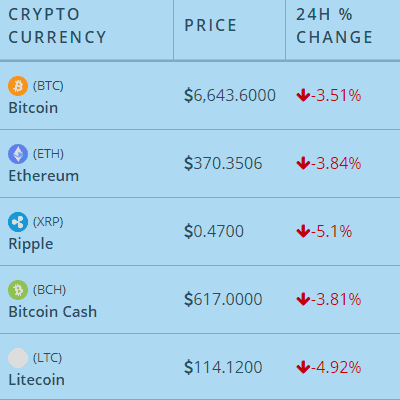
Task: Sort by the 24H % Change header
Action: point(334,26)
